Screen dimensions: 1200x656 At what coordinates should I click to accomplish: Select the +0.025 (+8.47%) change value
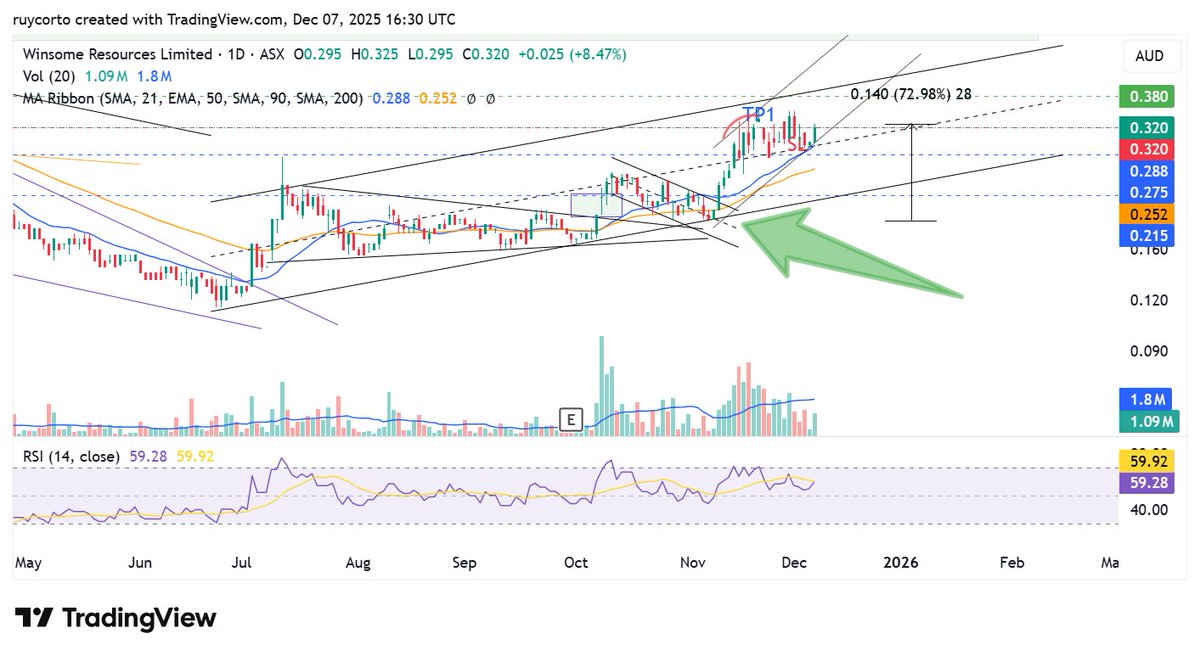[570, 54]
